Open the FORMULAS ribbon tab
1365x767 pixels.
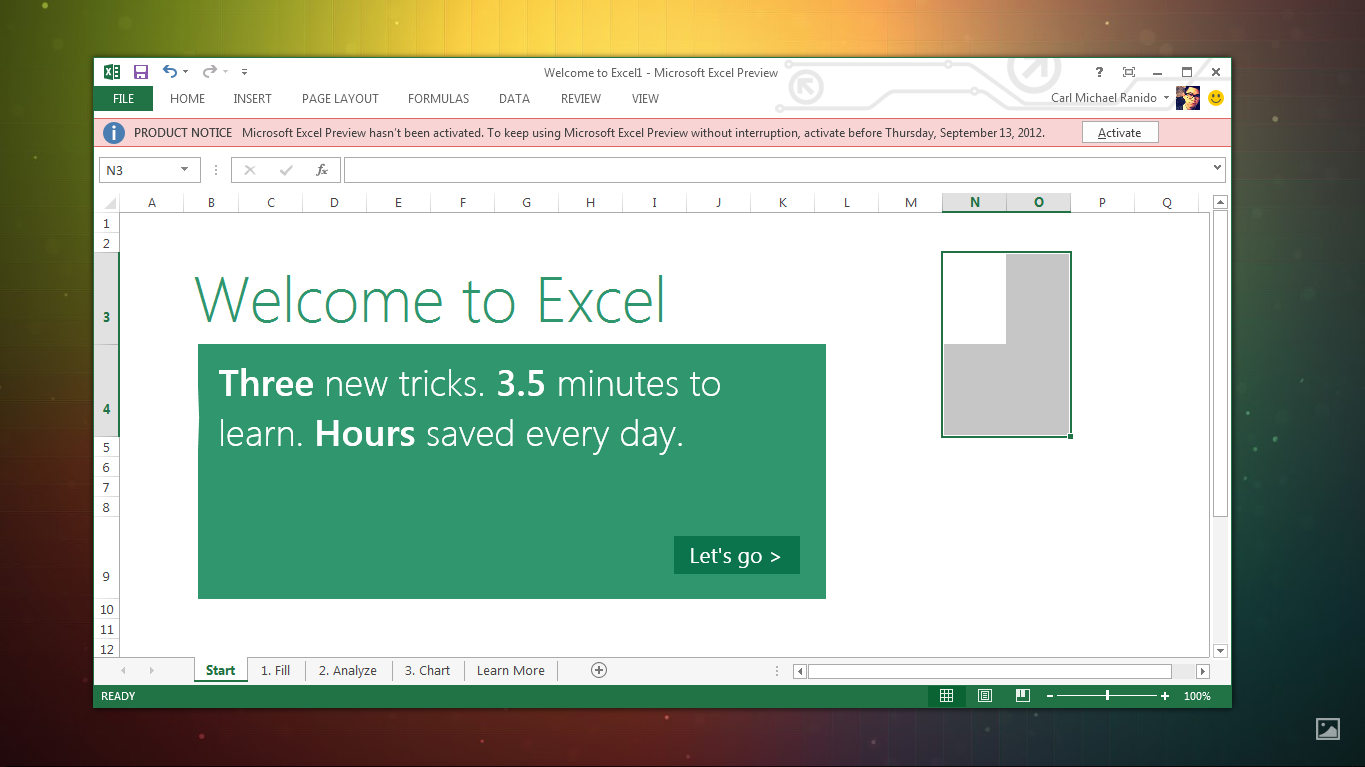click(438, 98)
